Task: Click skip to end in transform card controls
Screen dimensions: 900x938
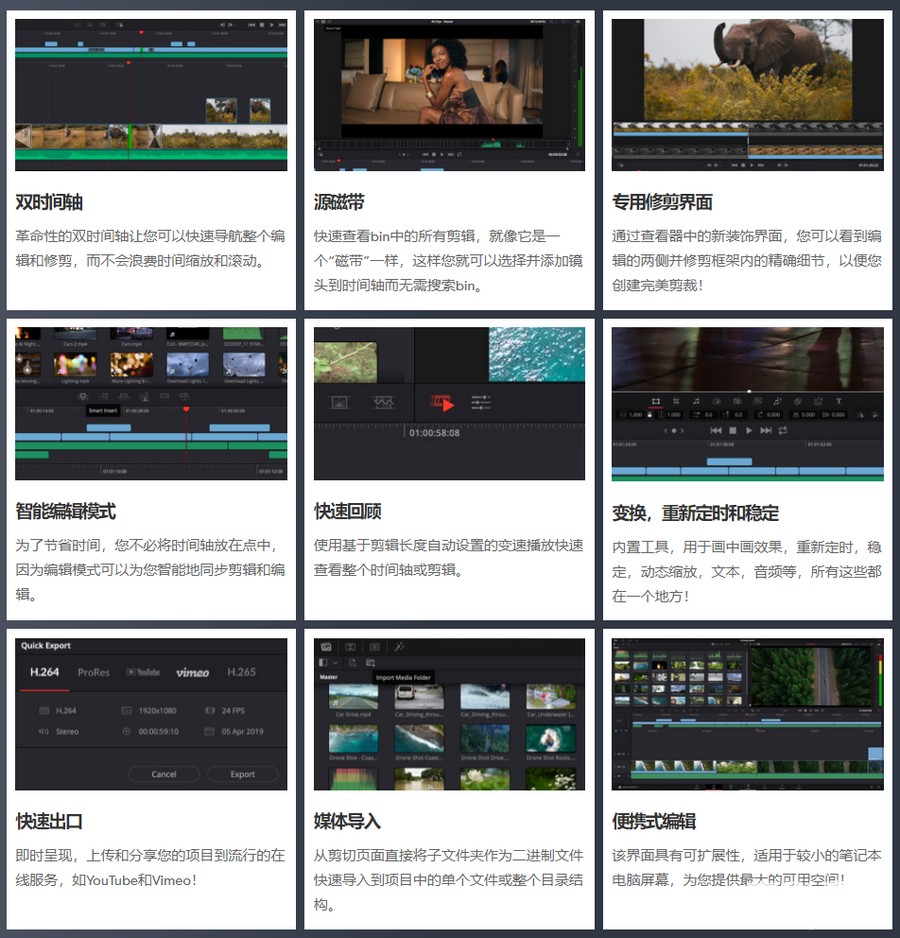Action: (766, 431)
